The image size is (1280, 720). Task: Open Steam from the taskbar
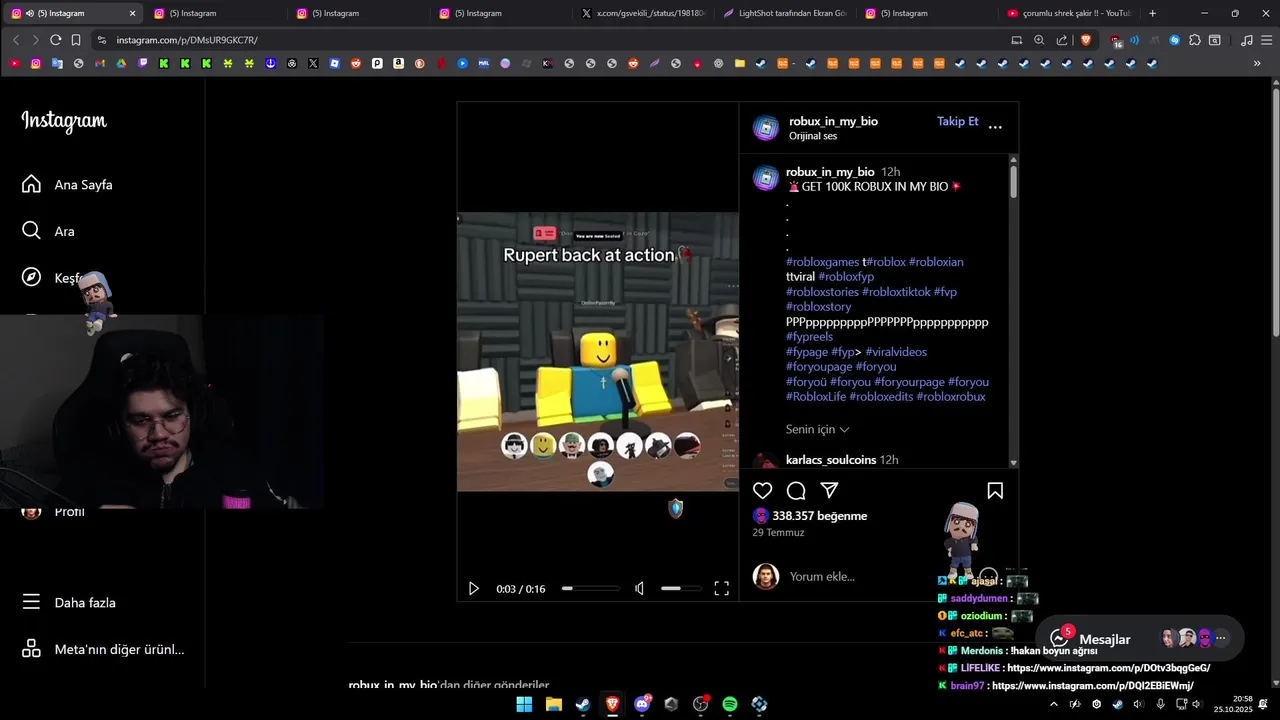582,704
